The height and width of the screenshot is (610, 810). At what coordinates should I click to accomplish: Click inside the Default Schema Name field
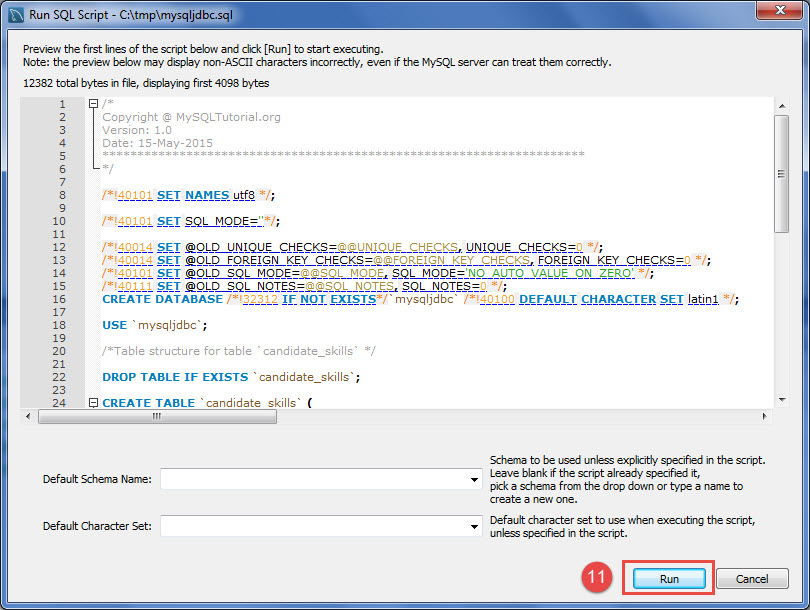[300, 479]
